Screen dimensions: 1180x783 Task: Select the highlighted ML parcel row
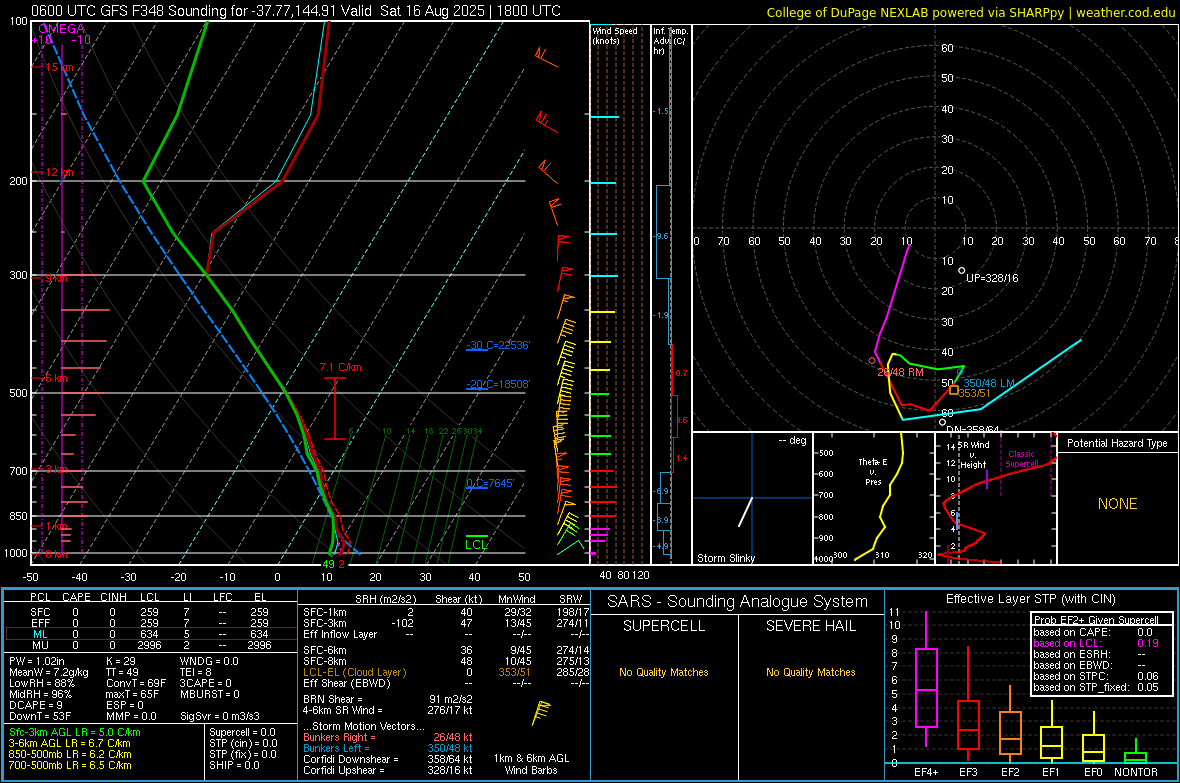pos(151,634)
